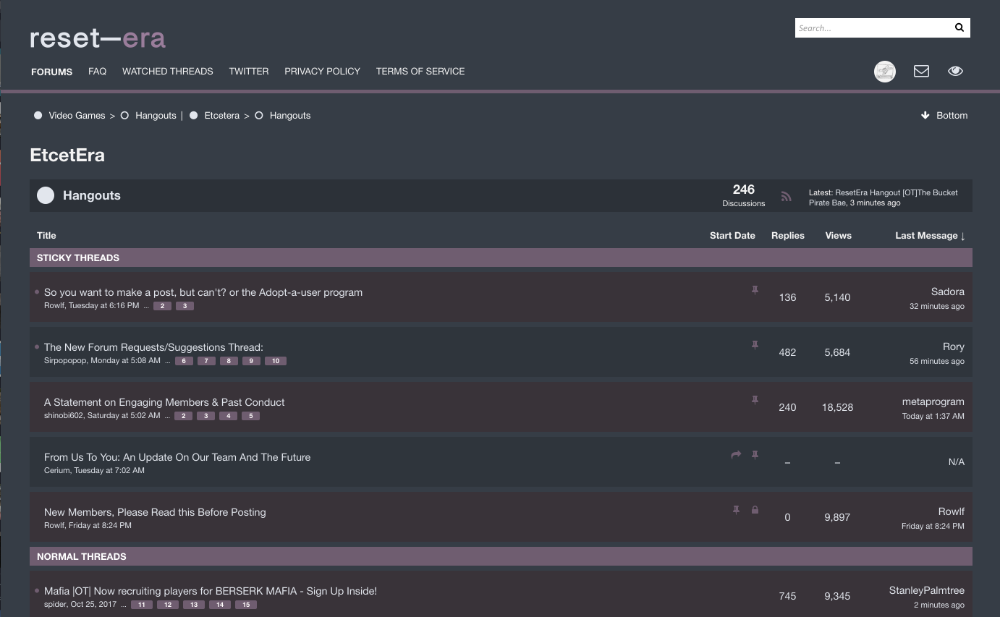The width and height of the screenshot is (1000, 617).
Task: Open Statement on Engaging Members thread
Action: click(x=164, y=402)
